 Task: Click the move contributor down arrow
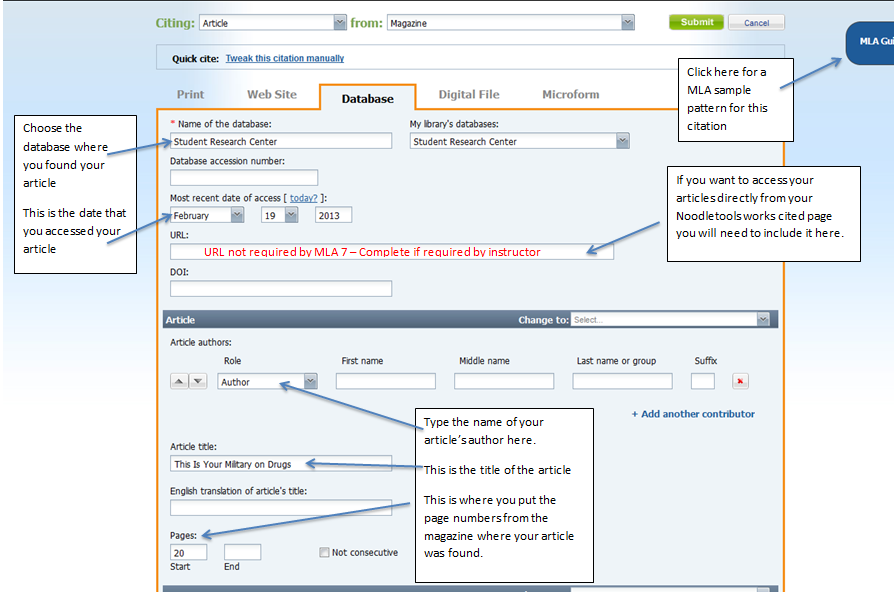198,381
